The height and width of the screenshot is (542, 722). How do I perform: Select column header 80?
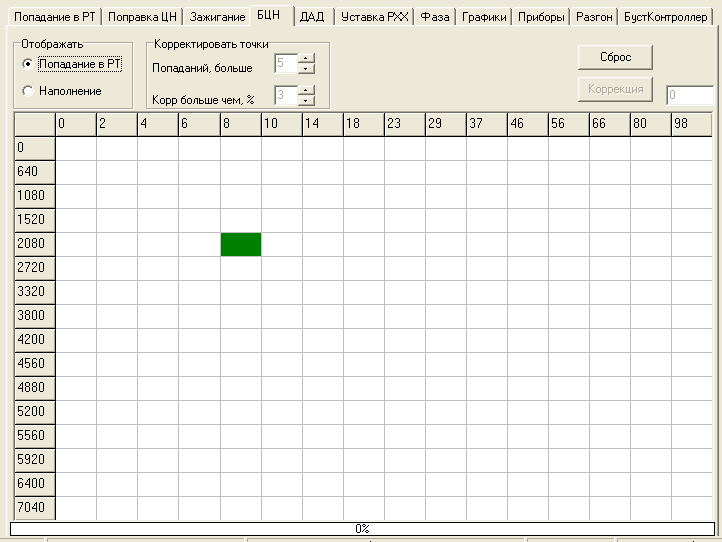point(651,124)
